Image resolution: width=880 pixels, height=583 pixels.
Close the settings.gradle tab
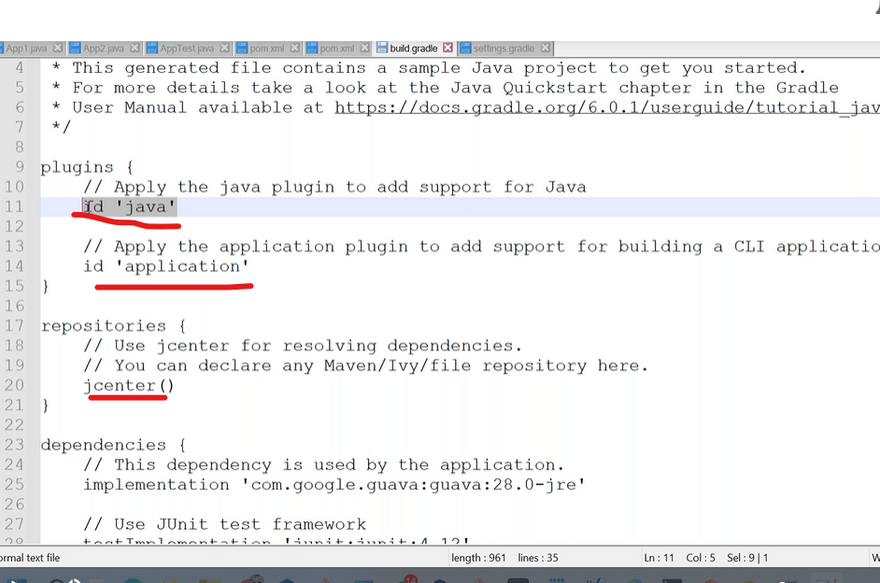(545, 48)
